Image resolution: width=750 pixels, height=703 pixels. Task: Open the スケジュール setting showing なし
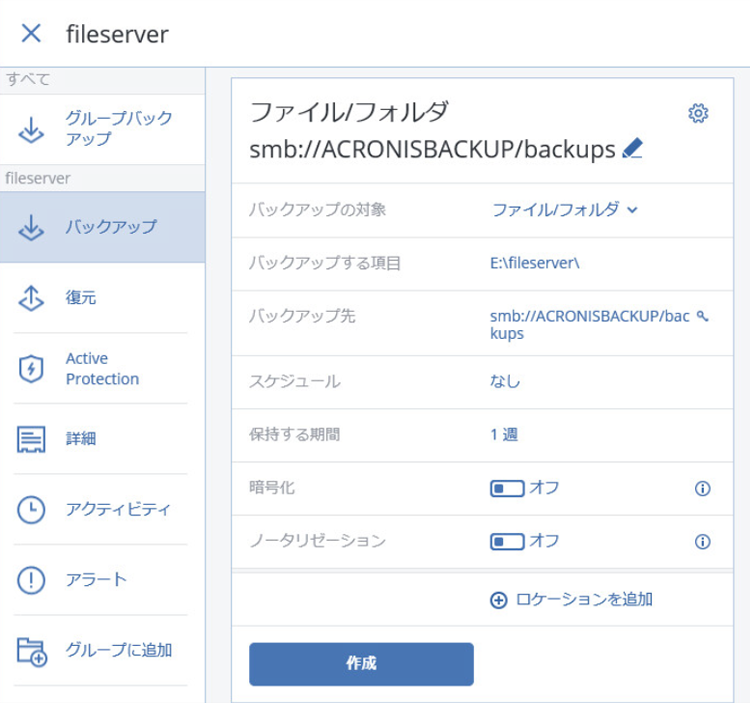click(x=505, y=381)
